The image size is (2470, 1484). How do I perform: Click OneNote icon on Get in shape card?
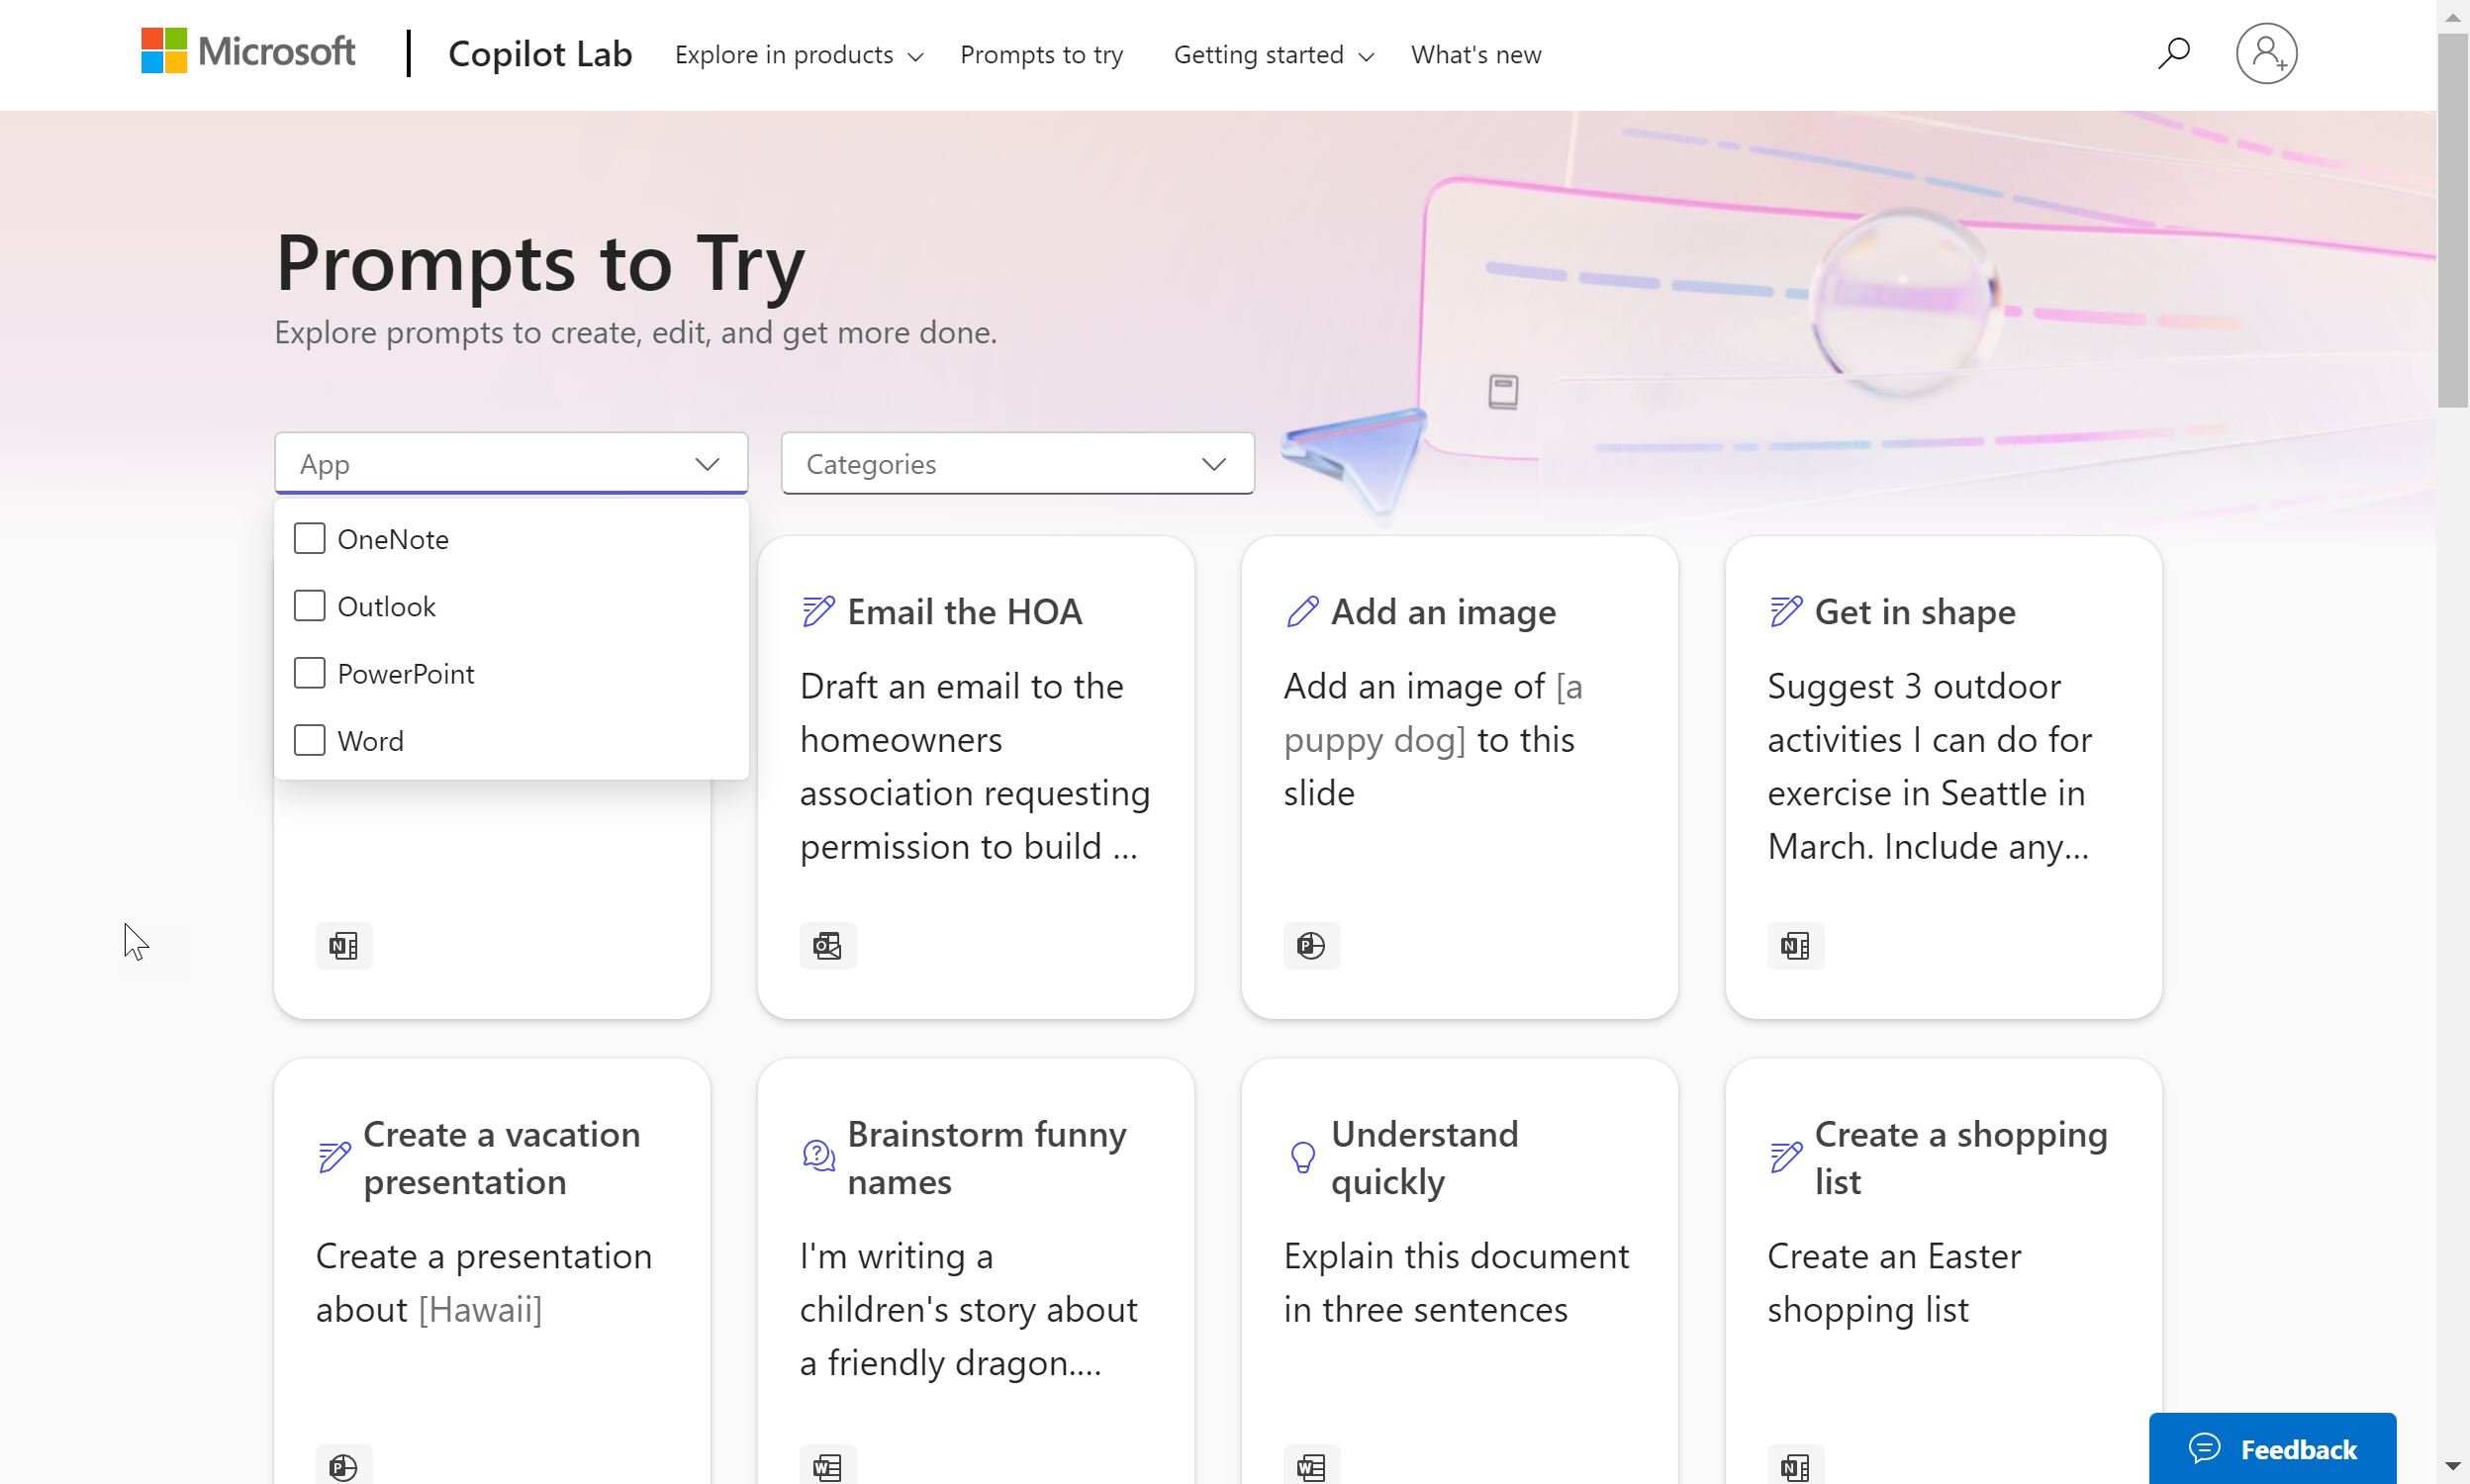point(1794,945)
